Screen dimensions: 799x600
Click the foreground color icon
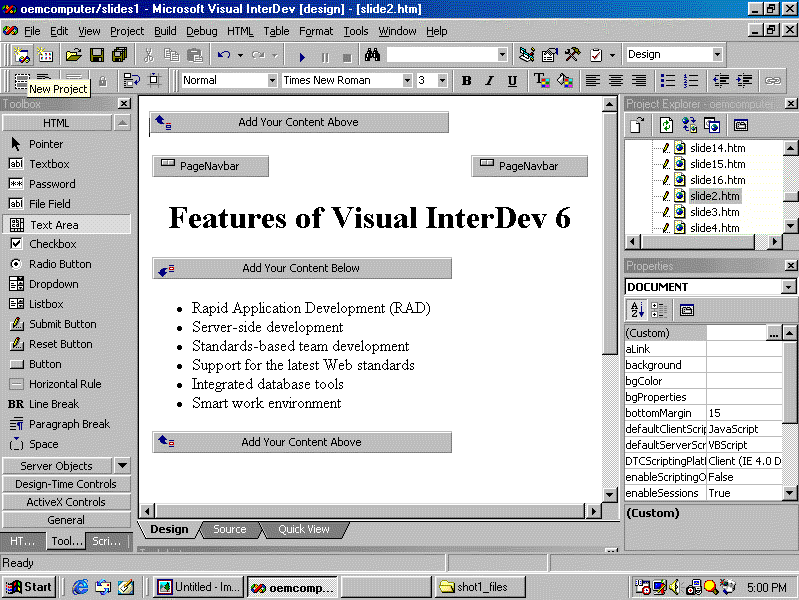click(x=541, y=80)
